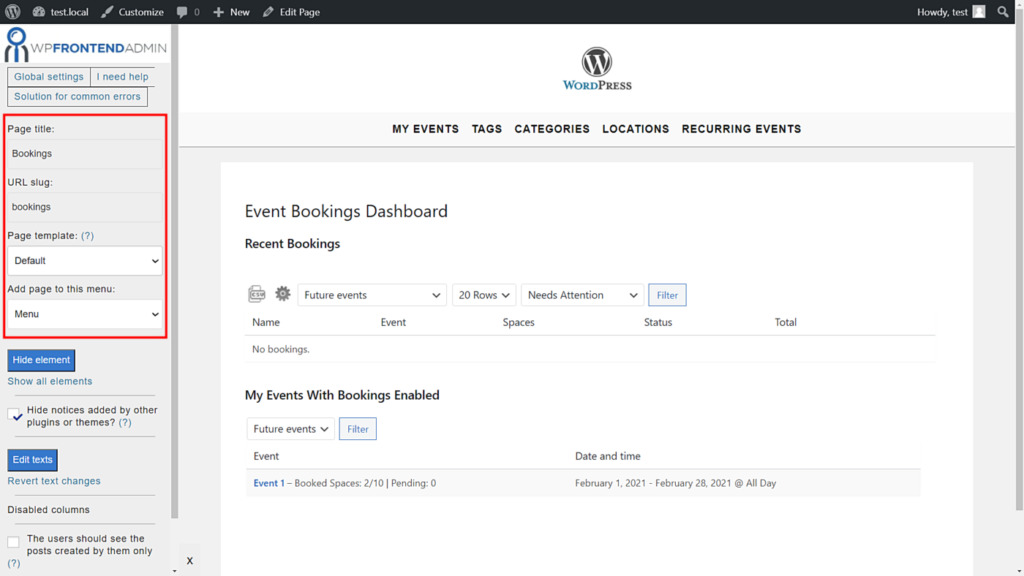The height and width of the screenshot is (576, 1024).
Task: Open Event 1 booking details
Action: click(269, 483)
